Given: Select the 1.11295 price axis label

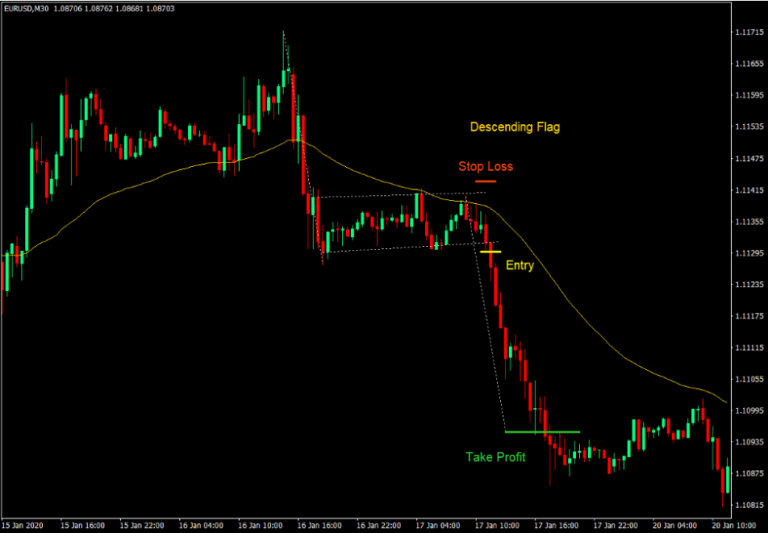Looking at the screenshot, I should [x=743, y=254].
